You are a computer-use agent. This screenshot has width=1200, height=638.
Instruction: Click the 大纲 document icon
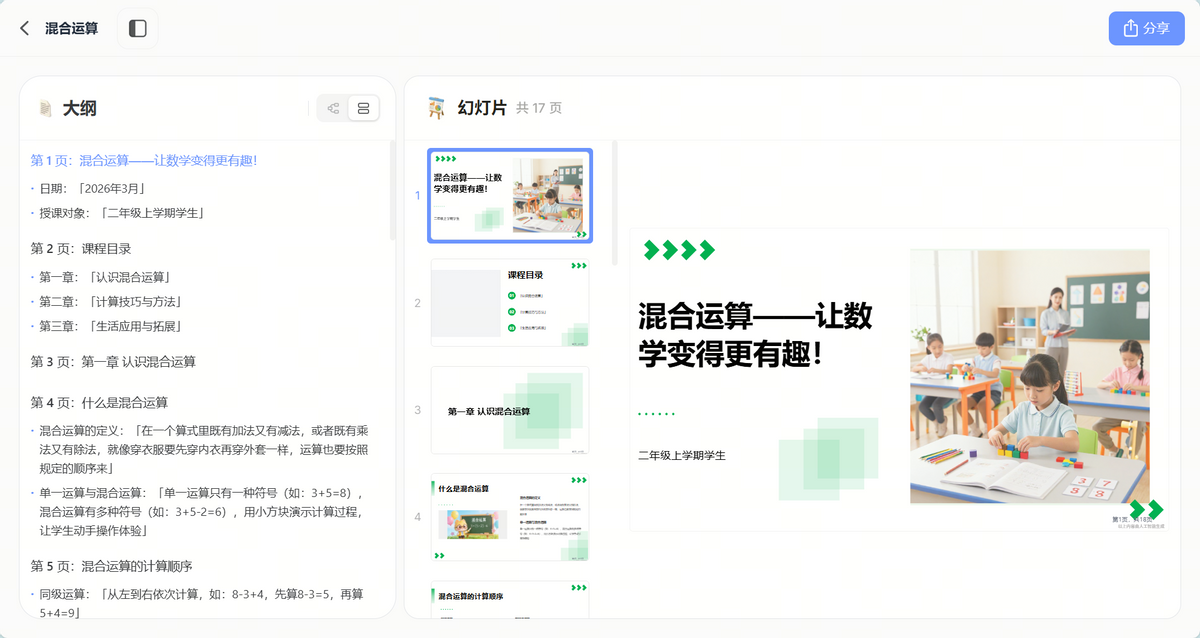click(45, 108)
